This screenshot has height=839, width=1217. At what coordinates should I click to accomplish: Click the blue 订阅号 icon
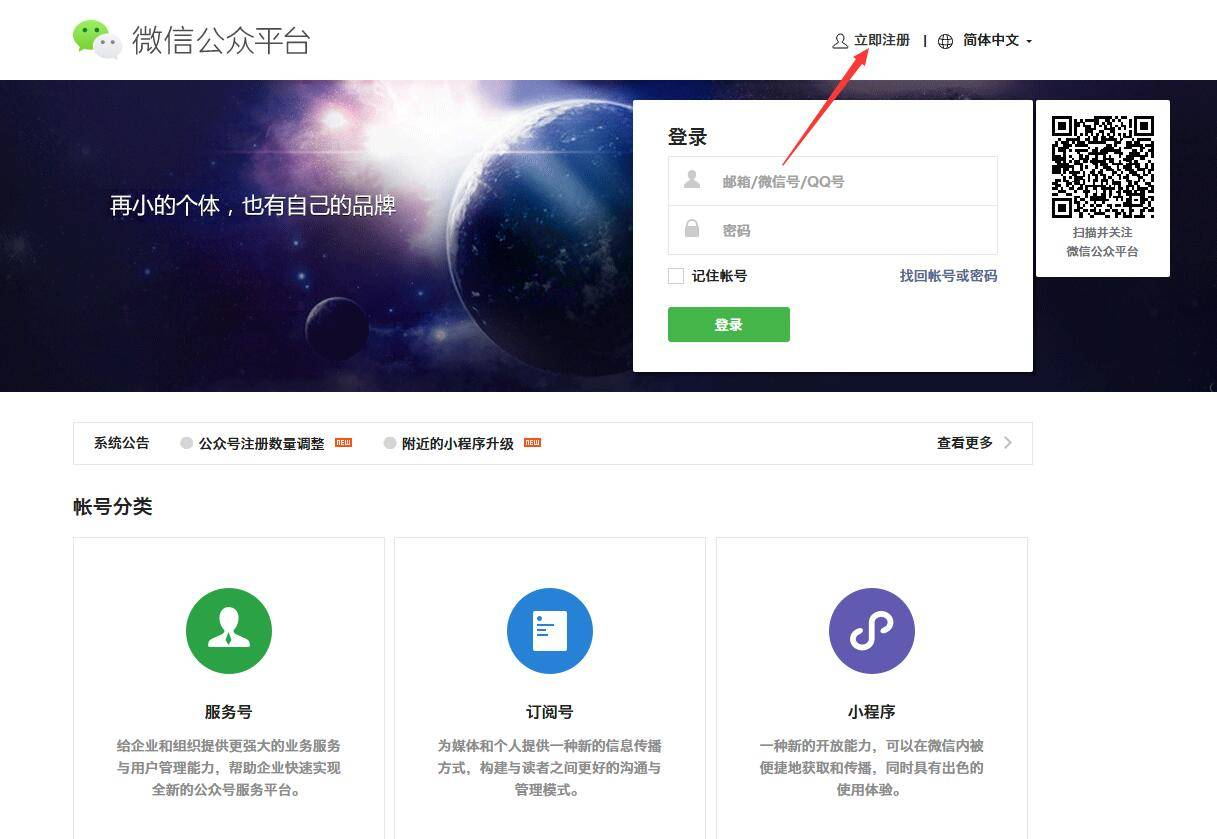(x=550, y=631)
